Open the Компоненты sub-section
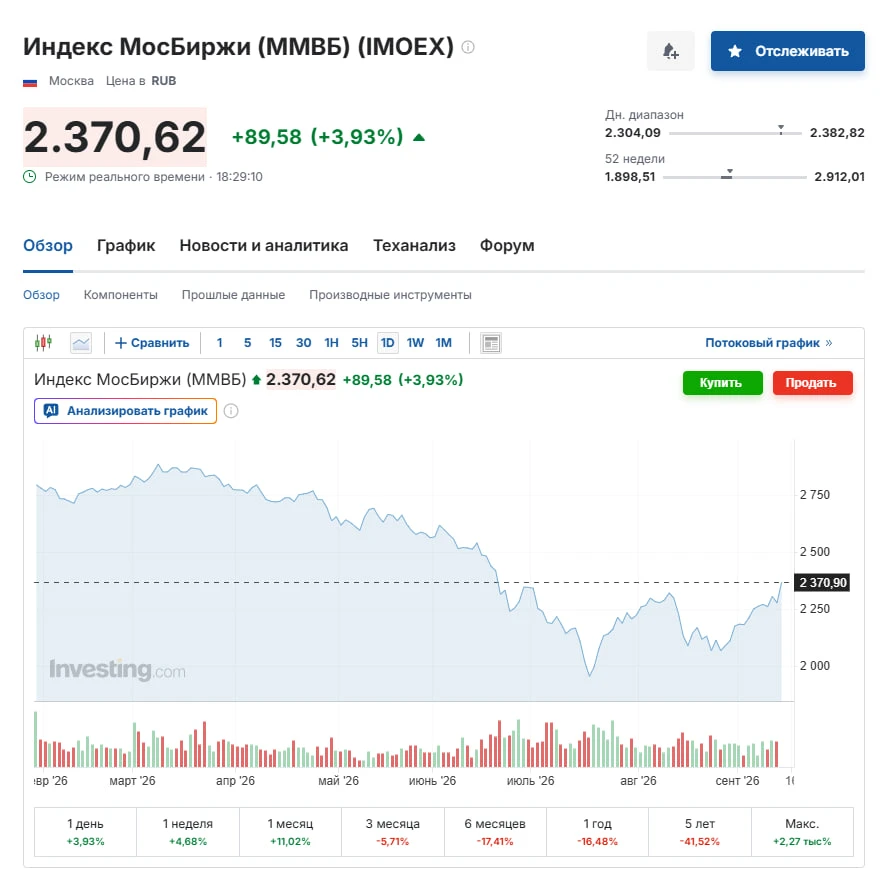Screen dimensions: 880x887 coord(120,295)
